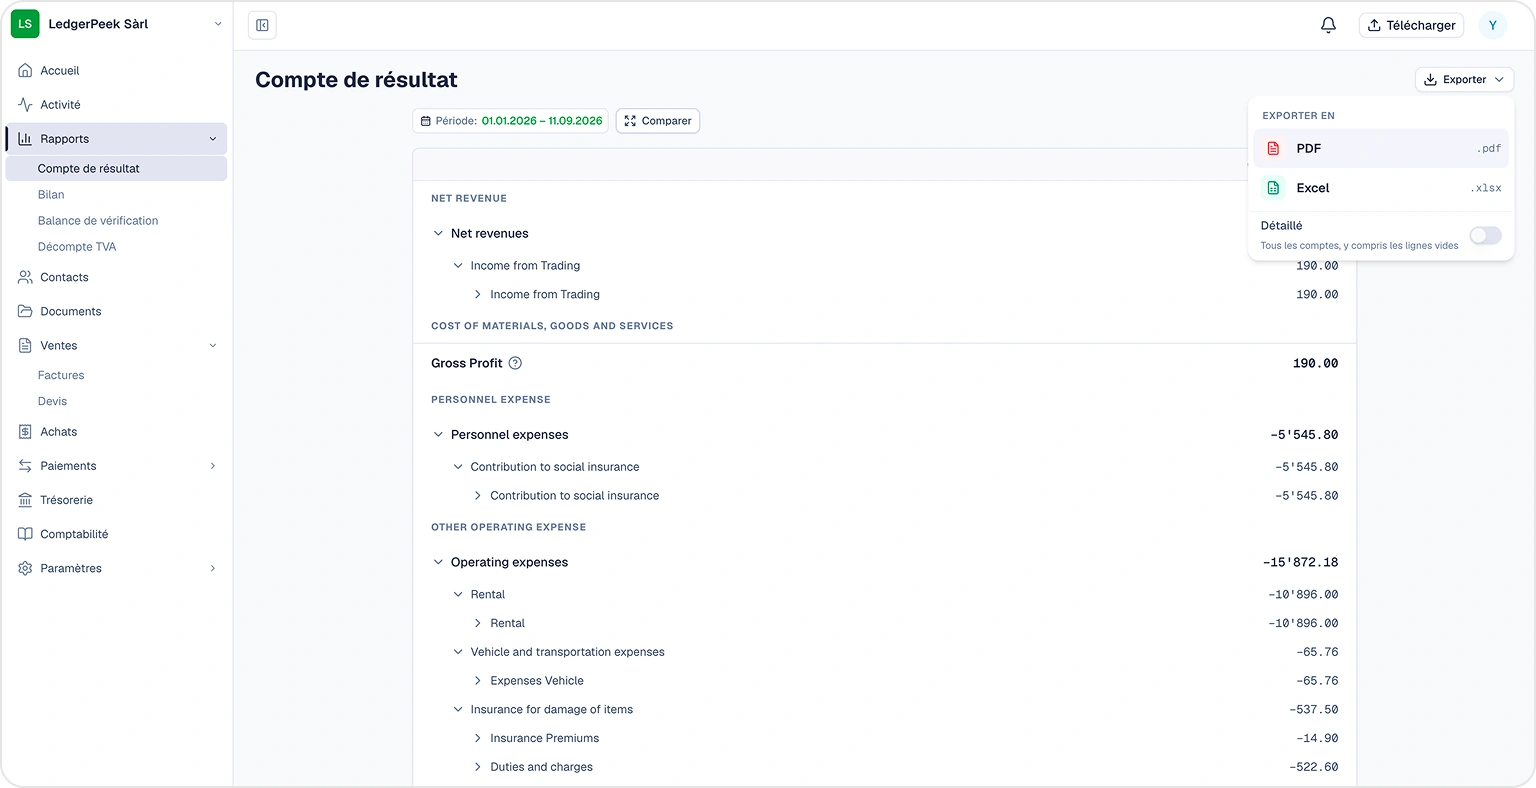Click the green Excel file icon
The image size is (1536, 788).
tap(1273, 188)
